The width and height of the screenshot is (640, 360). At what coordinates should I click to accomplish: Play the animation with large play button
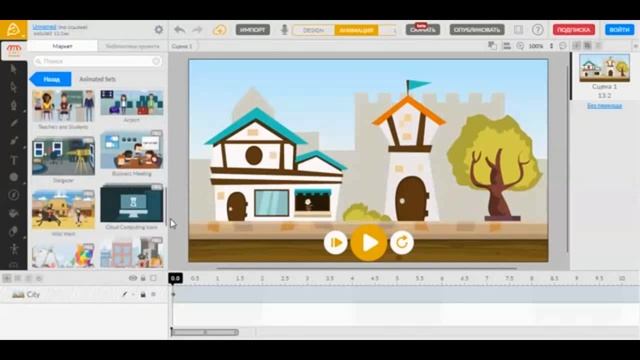[369, 243]
